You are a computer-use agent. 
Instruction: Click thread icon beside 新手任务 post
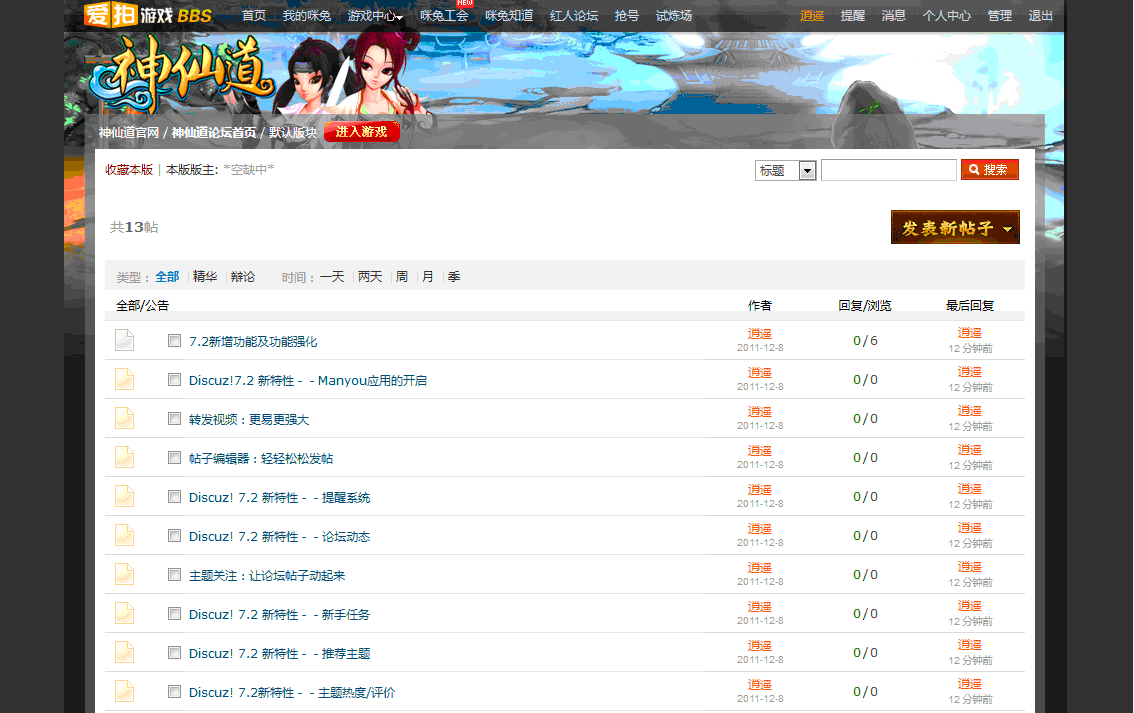[124, 613]
